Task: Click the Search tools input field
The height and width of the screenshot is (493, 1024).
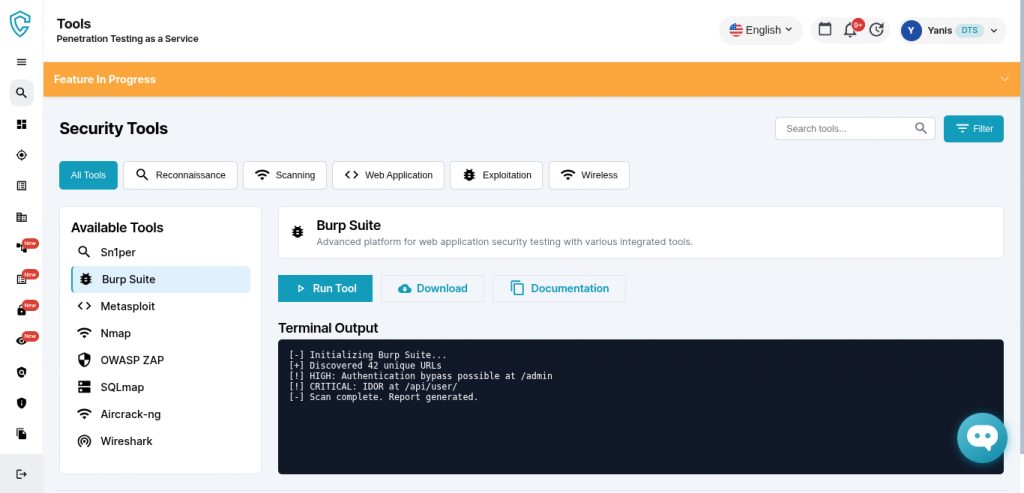Action: pos(845,128)
